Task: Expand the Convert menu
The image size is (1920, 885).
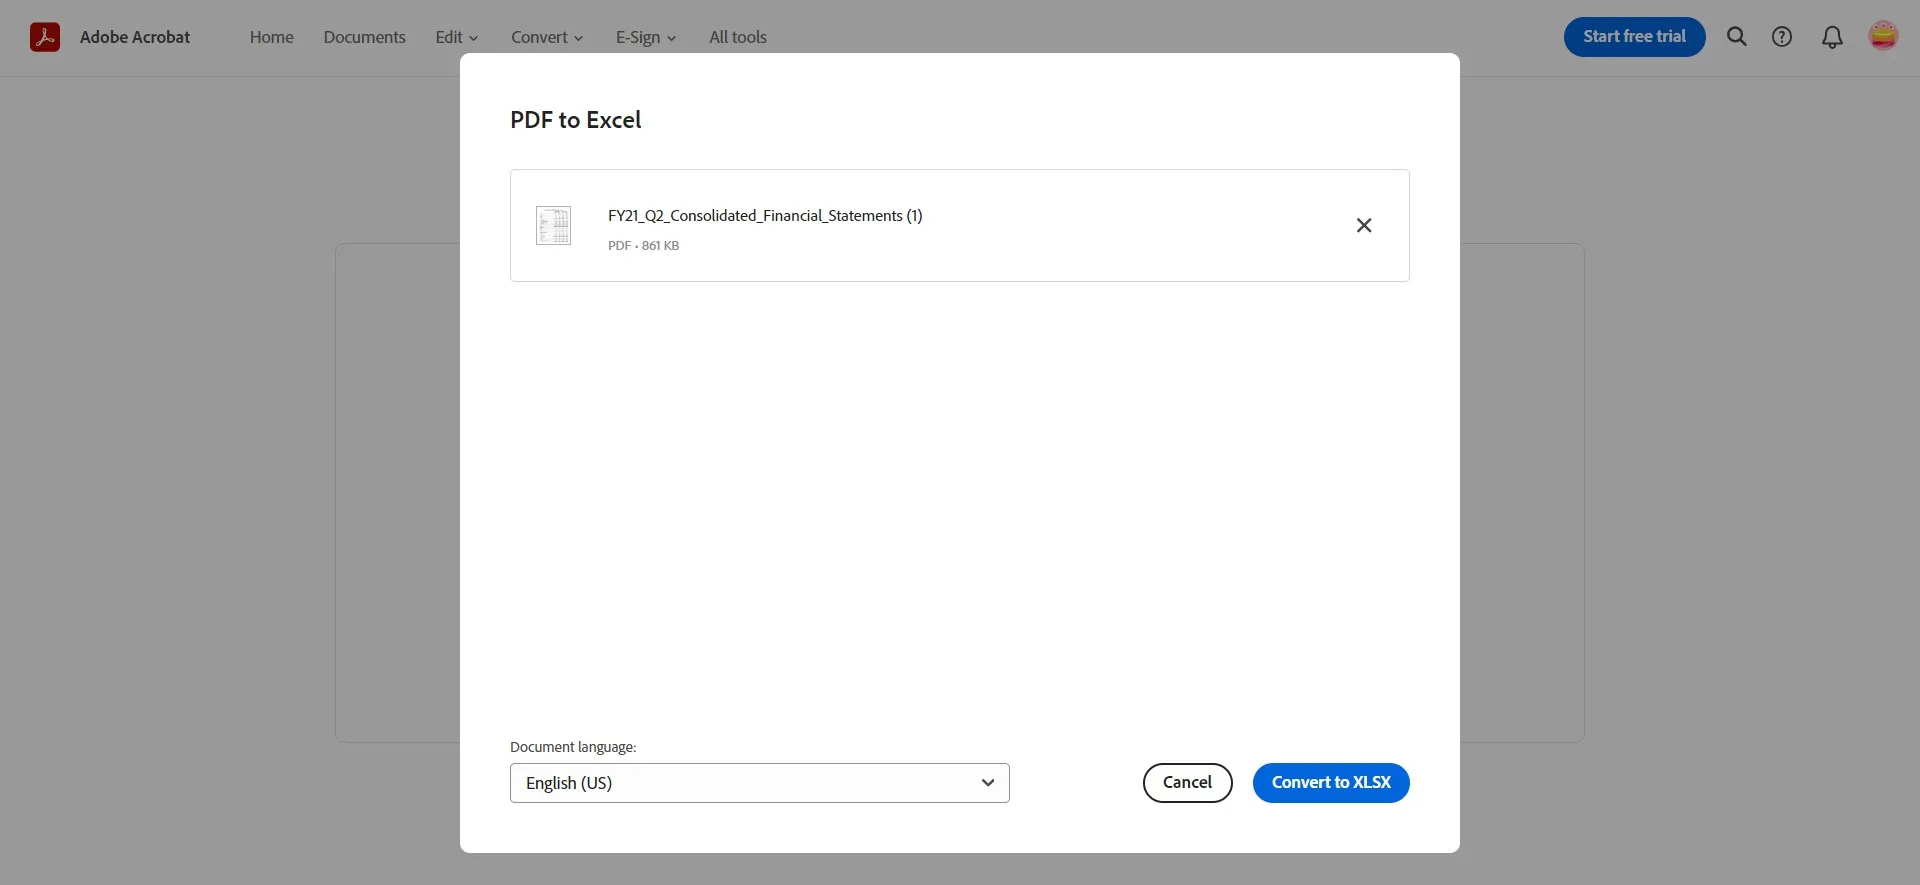Action: [547, 37]
